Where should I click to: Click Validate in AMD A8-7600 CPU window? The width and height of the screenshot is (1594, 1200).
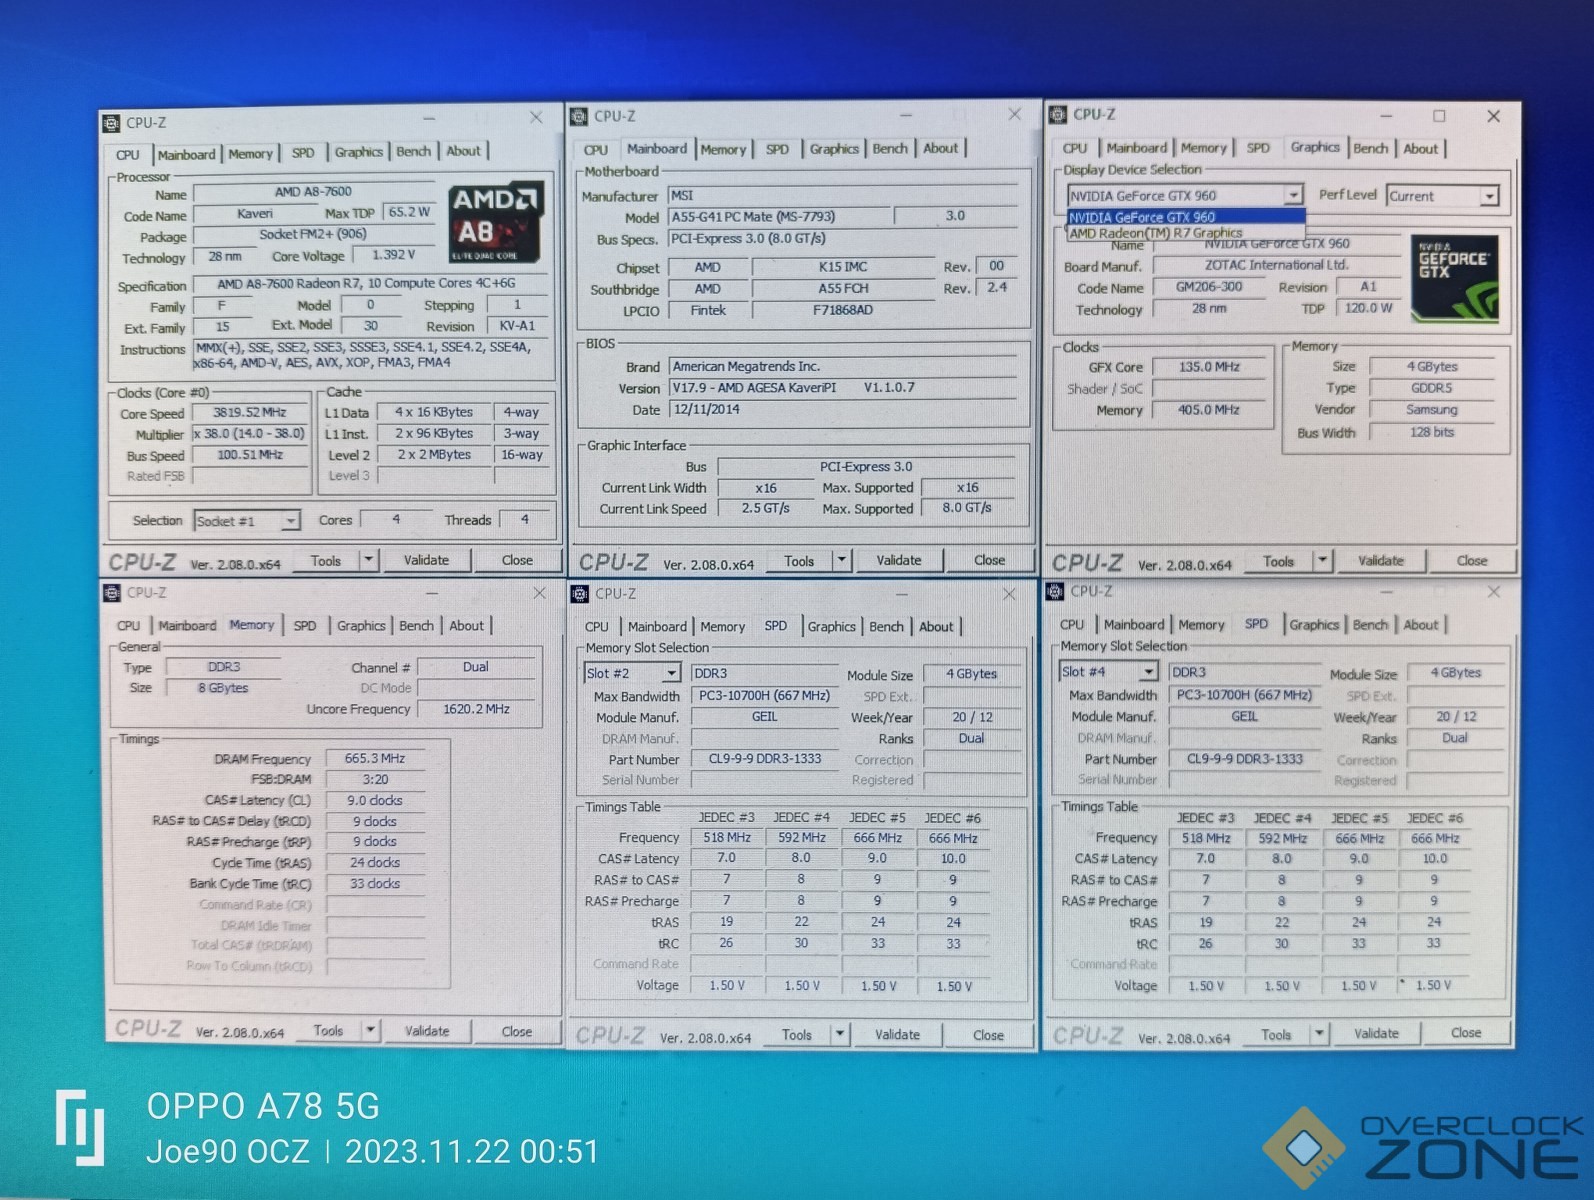[x=426, y=560]
